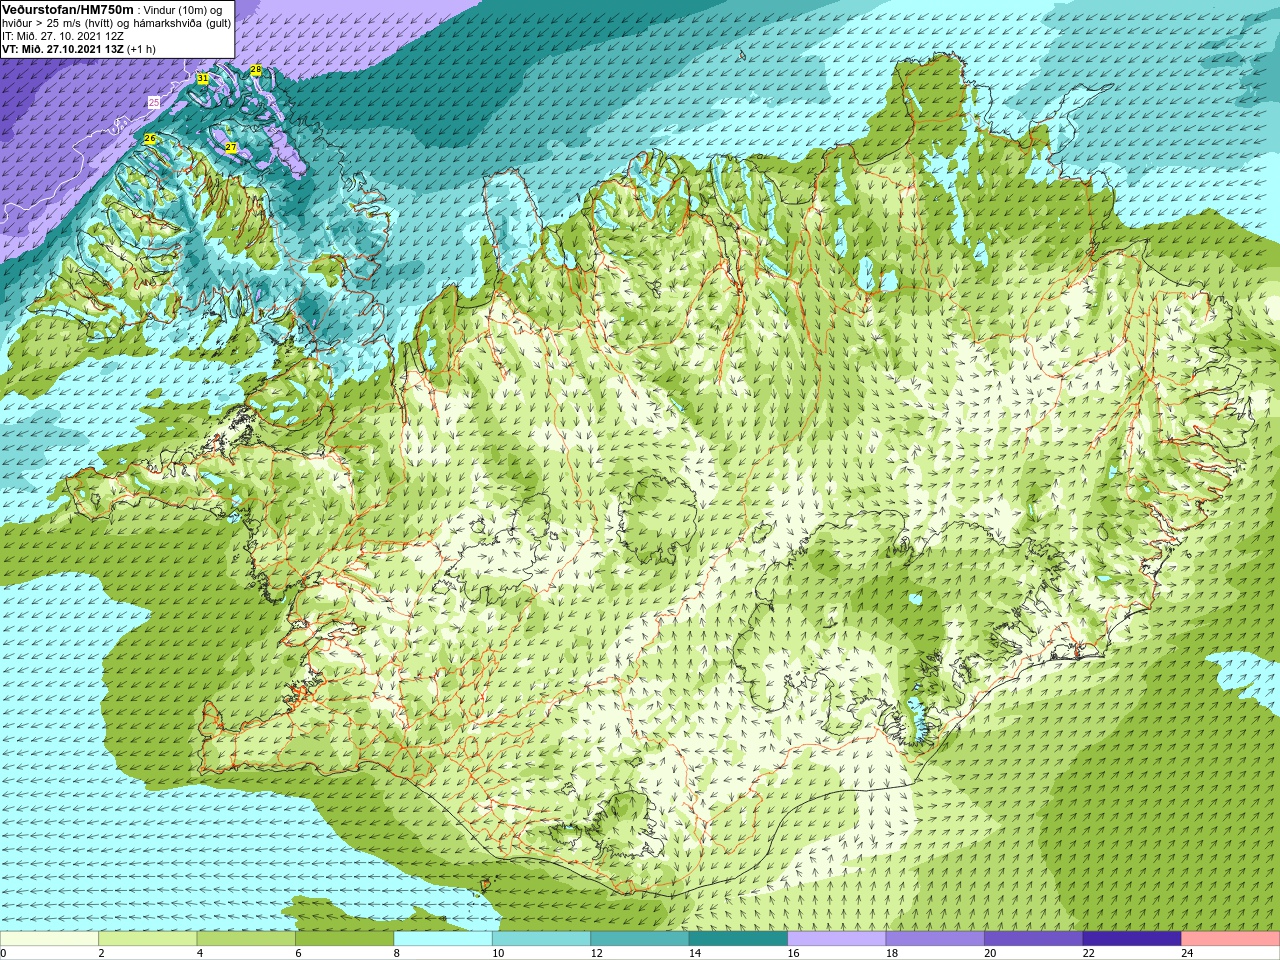The width and height of the screenshot is (1280, 960).
Task: Click the 10–12 m/s turquoise legend swatch
Action: pos(541,939)
